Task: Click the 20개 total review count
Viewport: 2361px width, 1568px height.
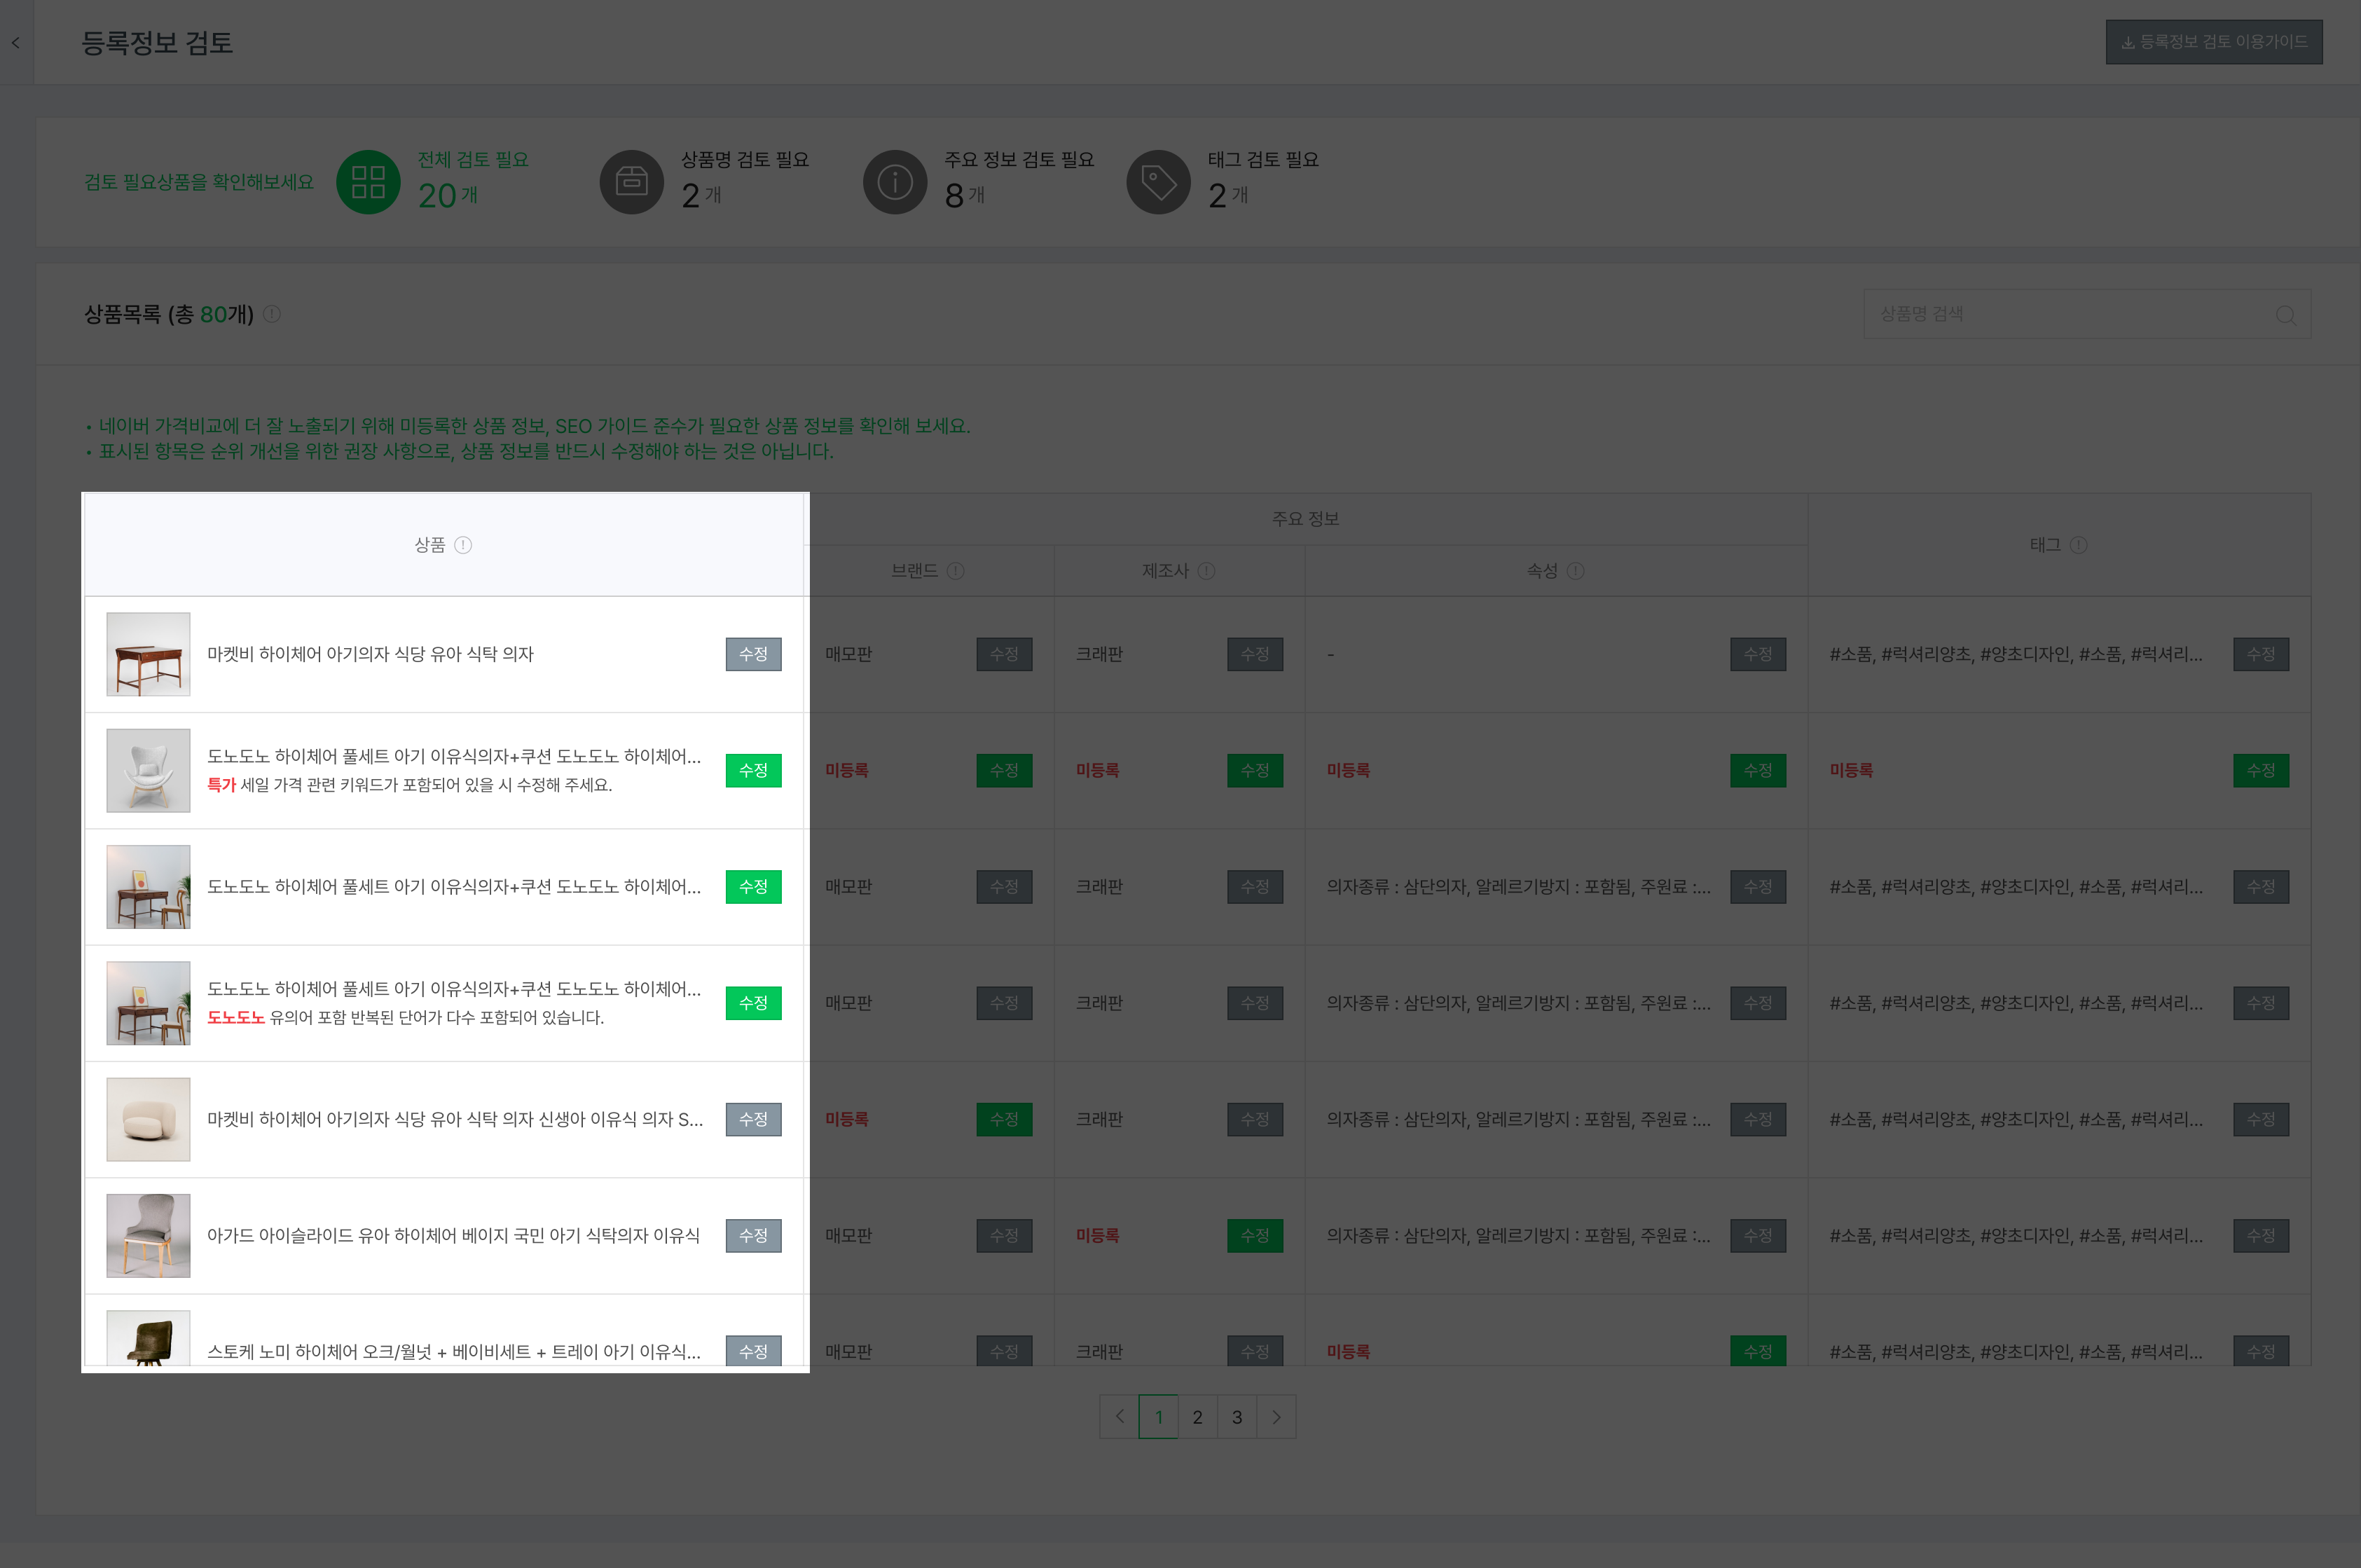Action: [447, 195]
